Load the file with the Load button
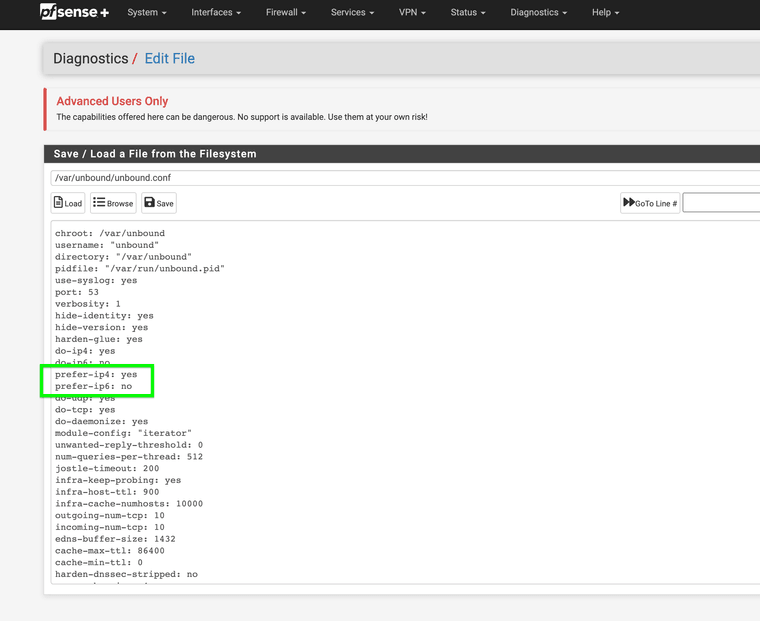 (x=68, y=203)
